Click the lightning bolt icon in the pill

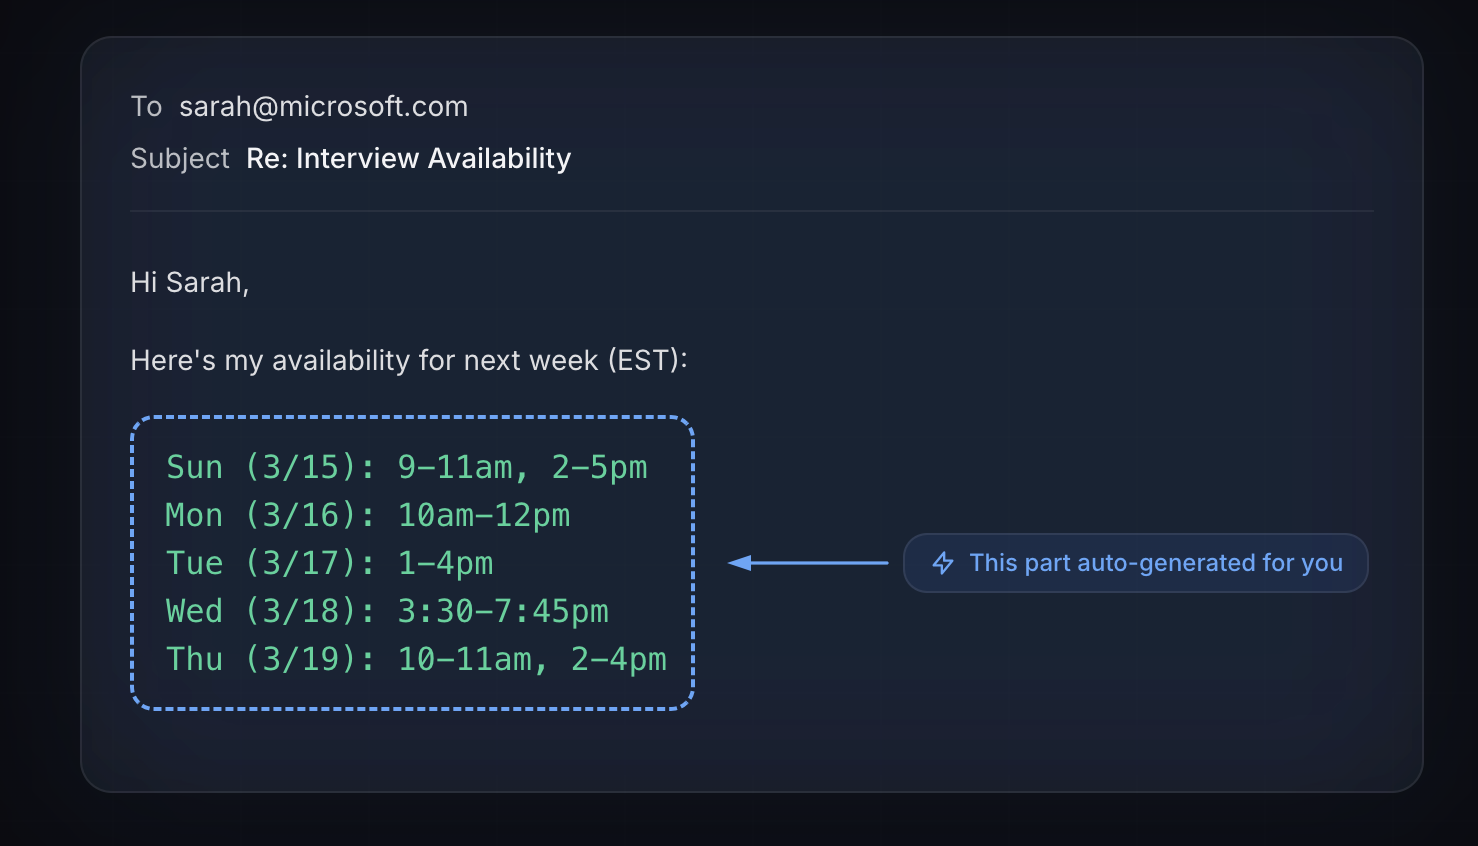point(943,563)
